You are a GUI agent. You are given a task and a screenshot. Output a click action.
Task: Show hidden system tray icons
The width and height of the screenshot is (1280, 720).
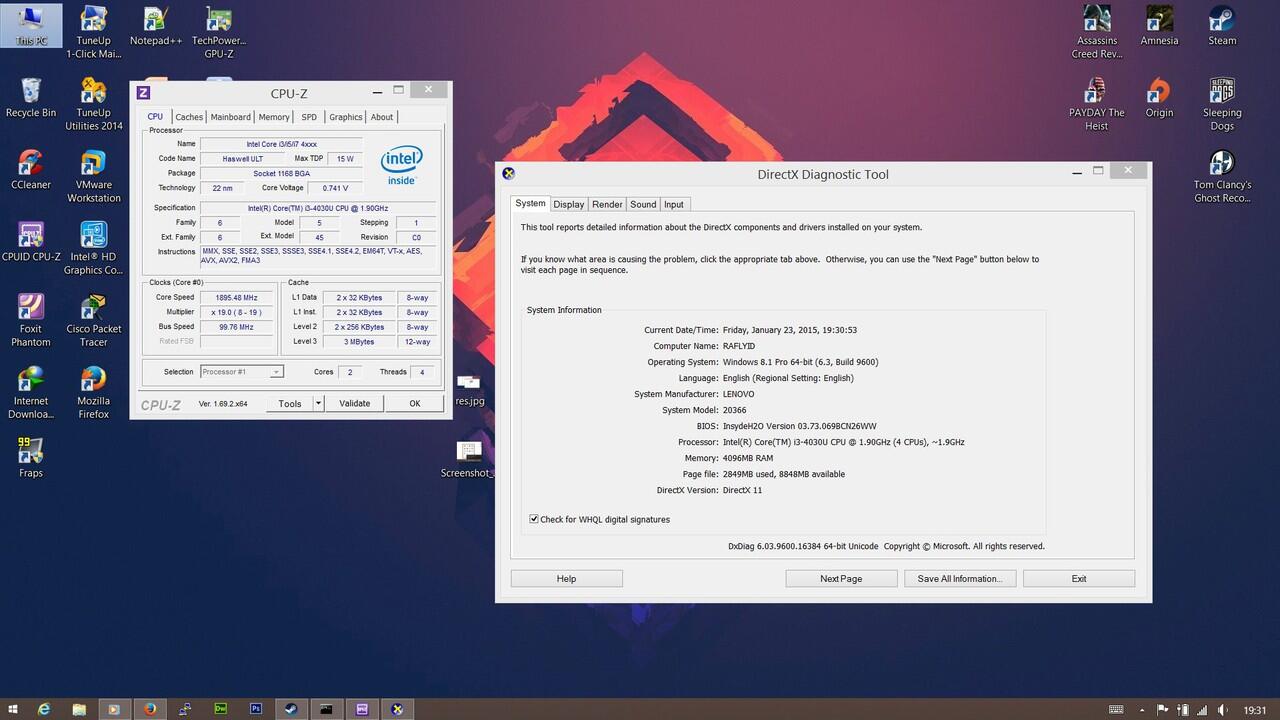1141,710
